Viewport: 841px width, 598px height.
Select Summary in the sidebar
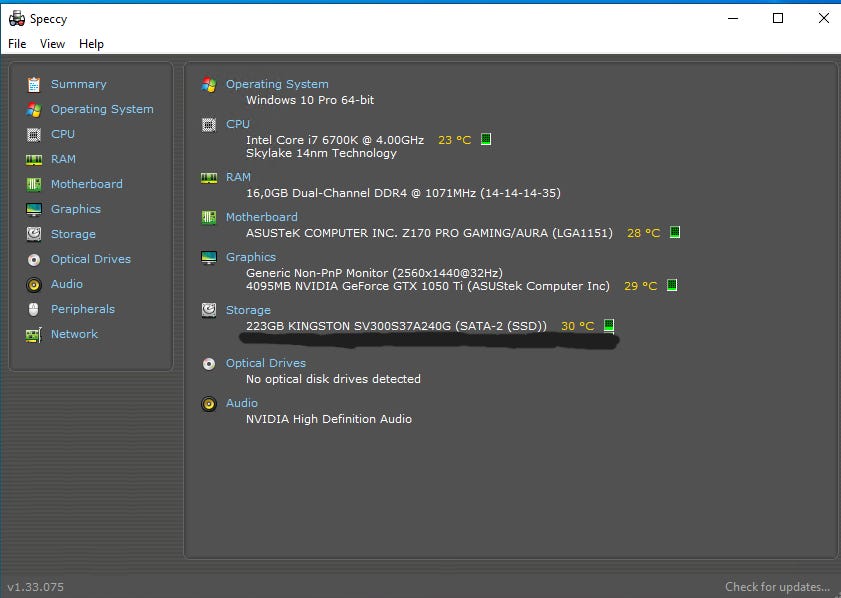point(78,84)
